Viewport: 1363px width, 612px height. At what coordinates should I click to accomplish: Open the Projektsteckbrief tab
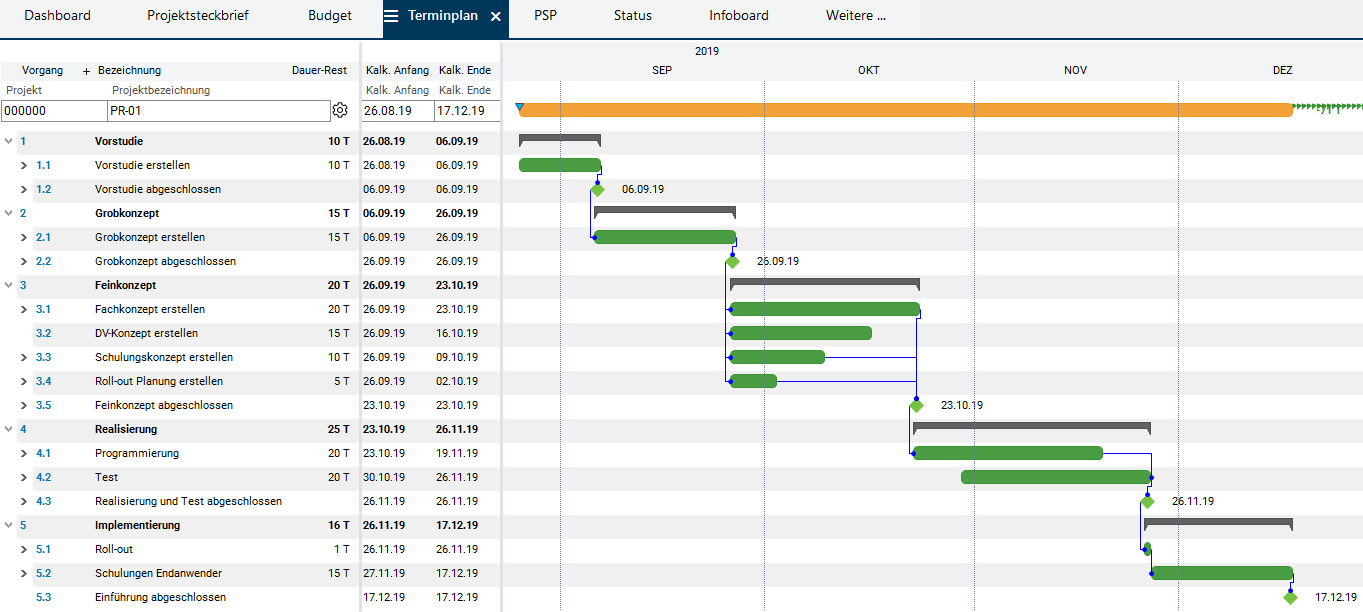[x=198, y=16]
